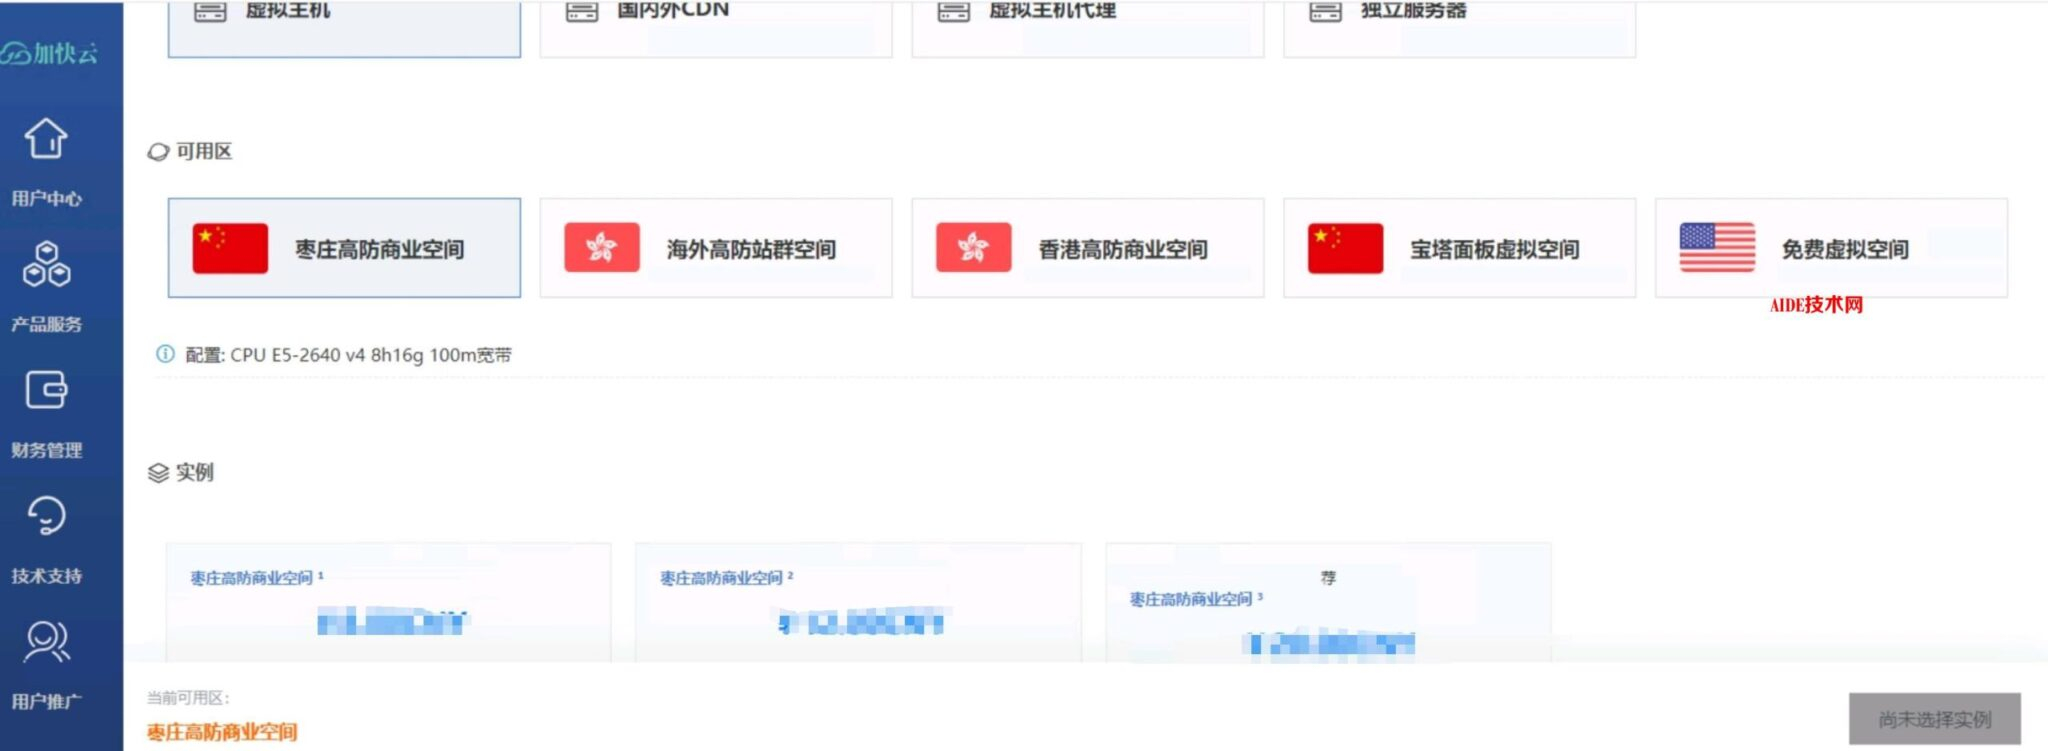
Task: Select 枣庄高防商业空间 availability zone
Action: 344,248
